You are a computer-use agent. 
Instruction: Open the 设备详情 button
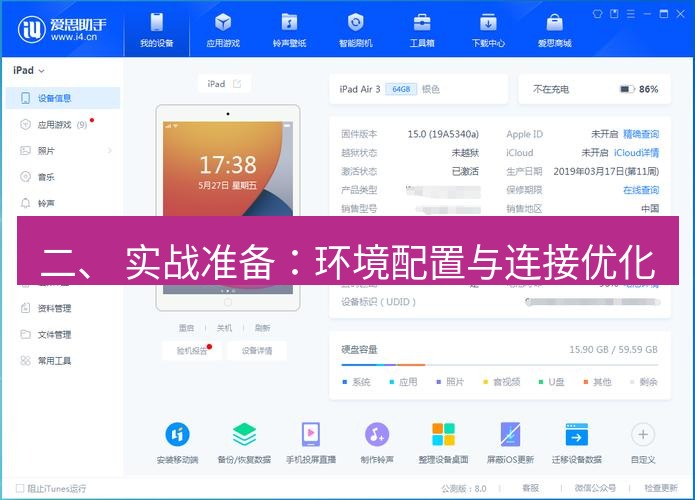point(257,351)
